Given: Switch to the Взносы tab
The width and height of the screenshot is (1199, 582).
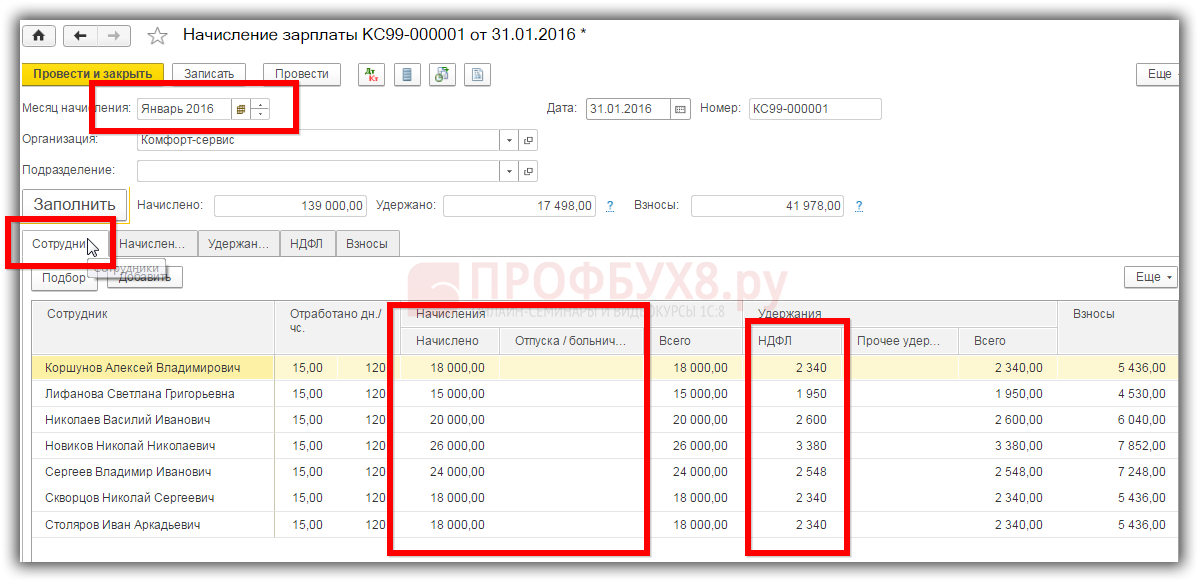Looking at the screenshot, I should pos(367,243).
